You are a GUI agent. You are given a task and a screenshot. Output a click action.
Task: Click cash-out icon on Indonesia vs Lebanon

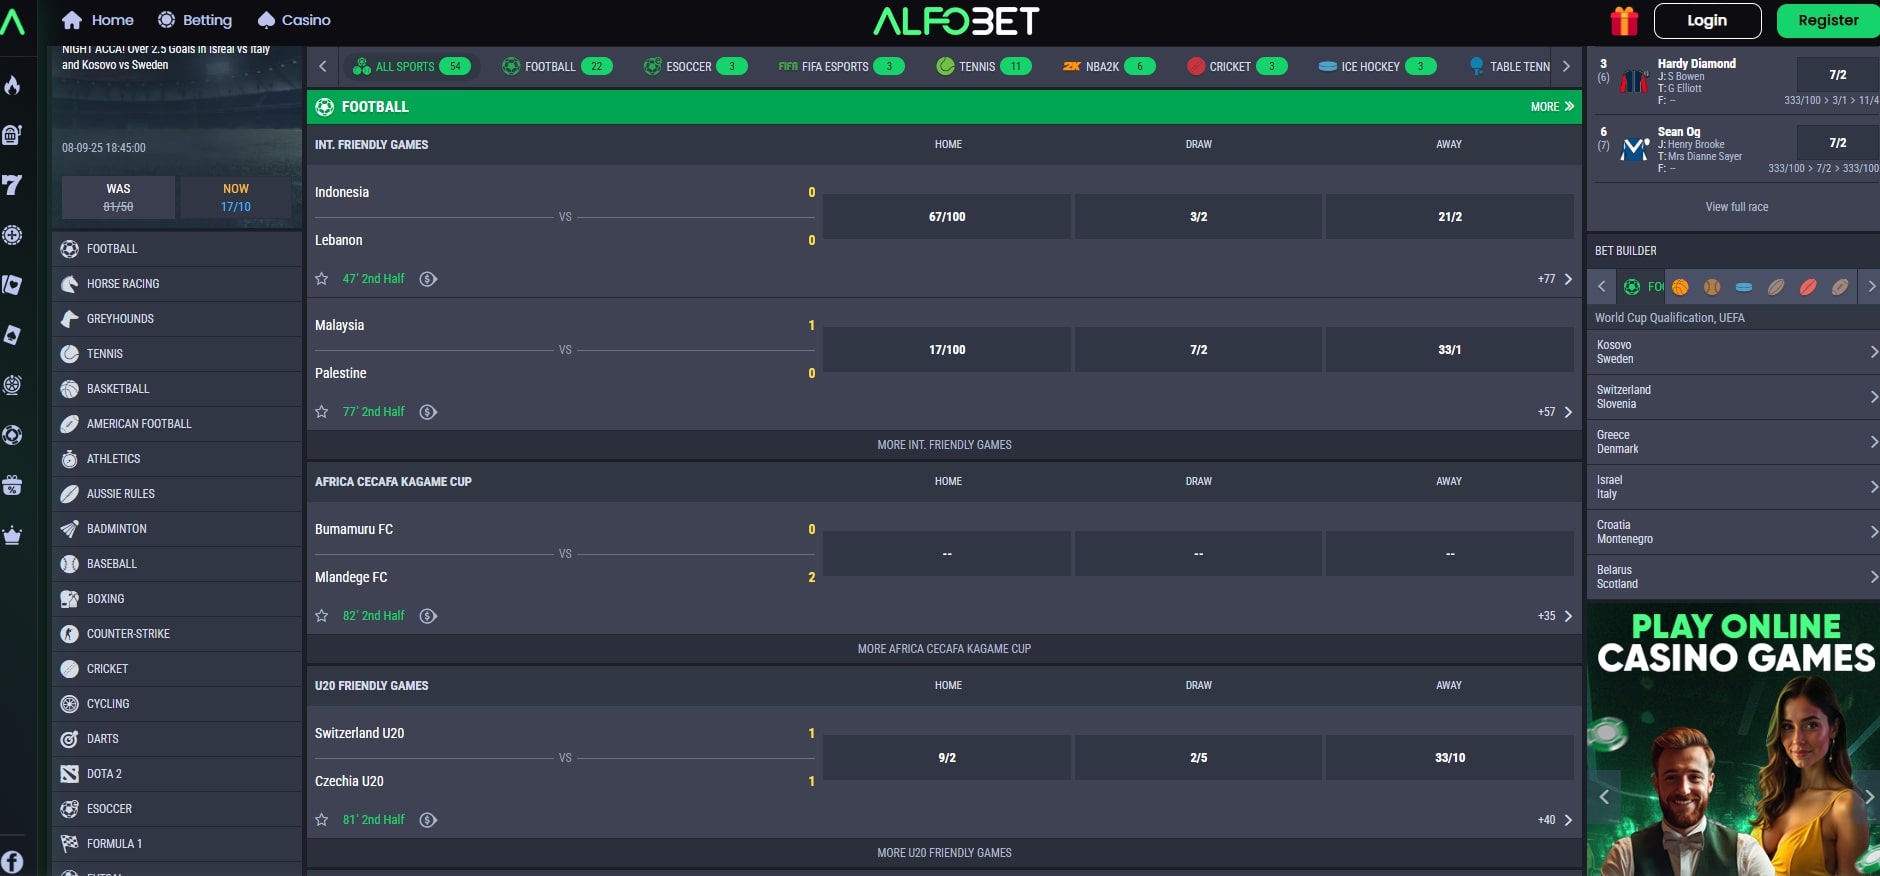click(x=428, y=279)
